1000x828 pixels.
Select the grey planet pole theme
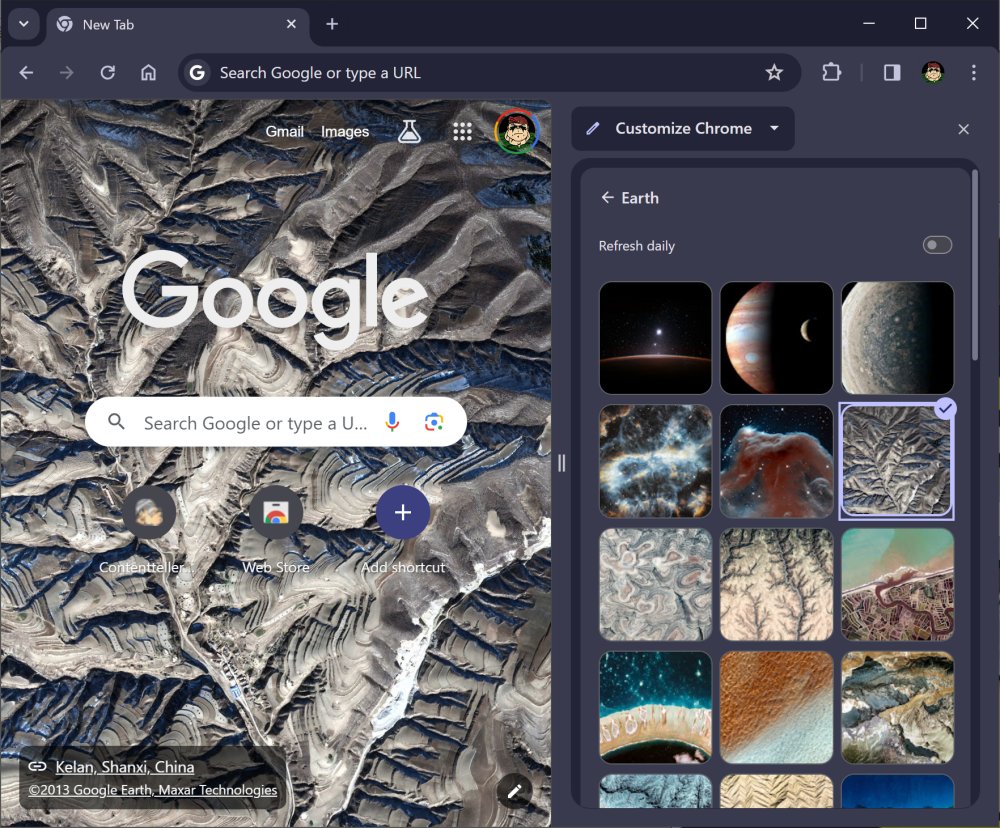point(897,338)
